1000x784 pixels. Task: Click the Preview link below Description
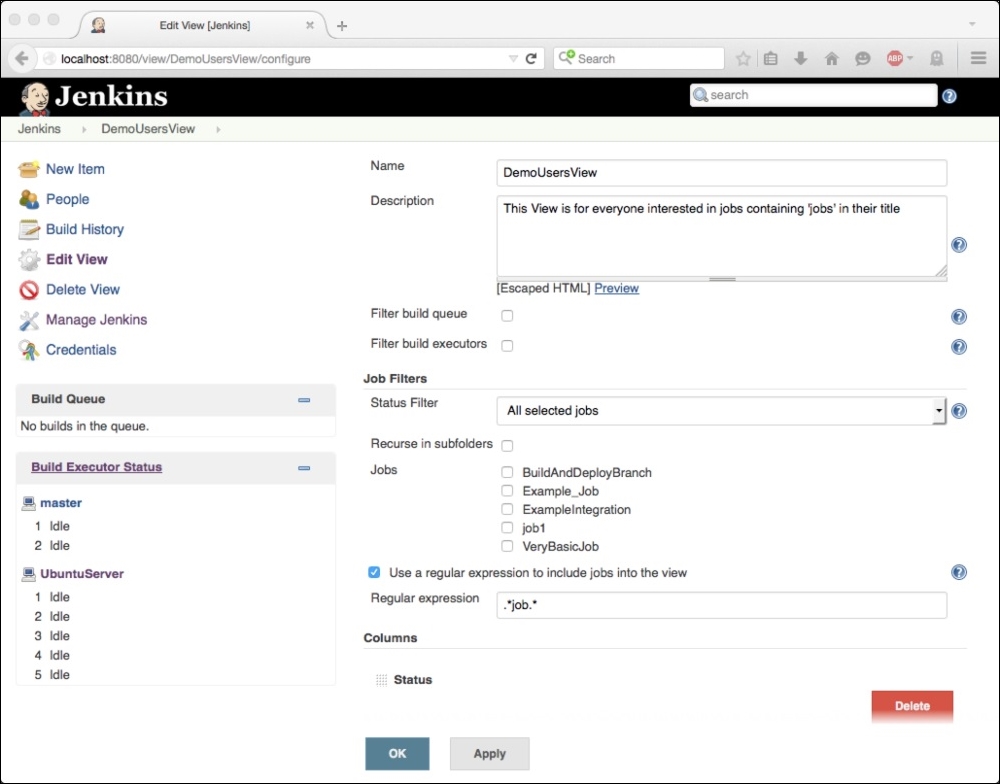point(616,288)
